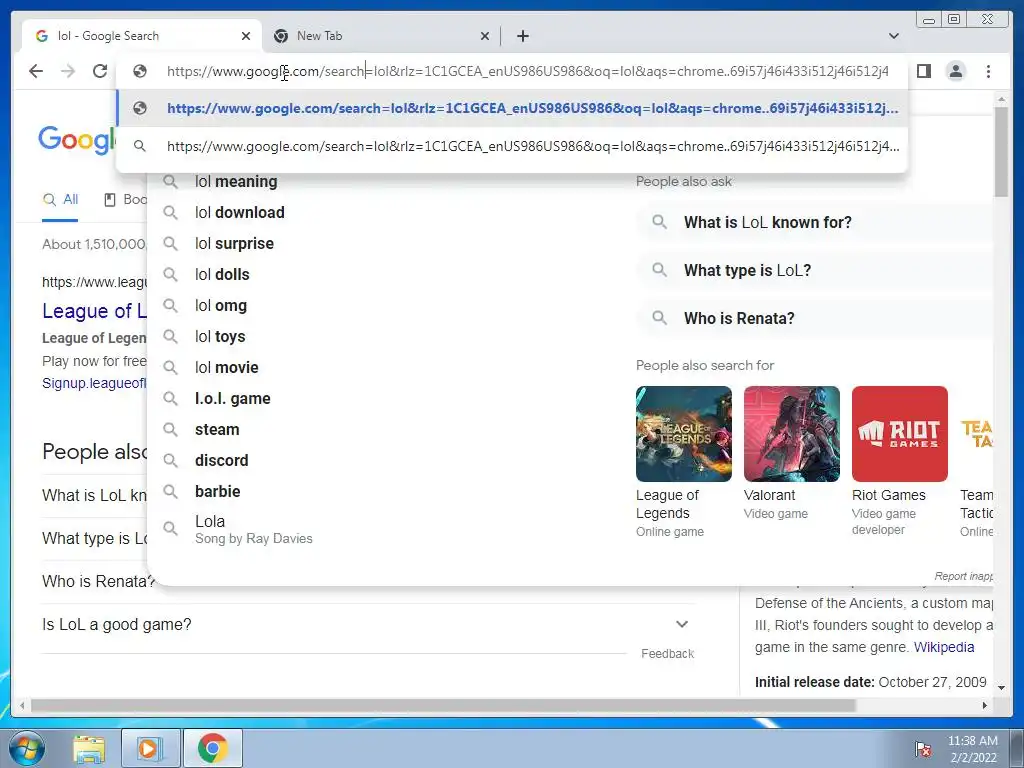The image size is (1024, 768).
Task: Select 'l.o.l. game' suggestion
Action: click(232, 398)
